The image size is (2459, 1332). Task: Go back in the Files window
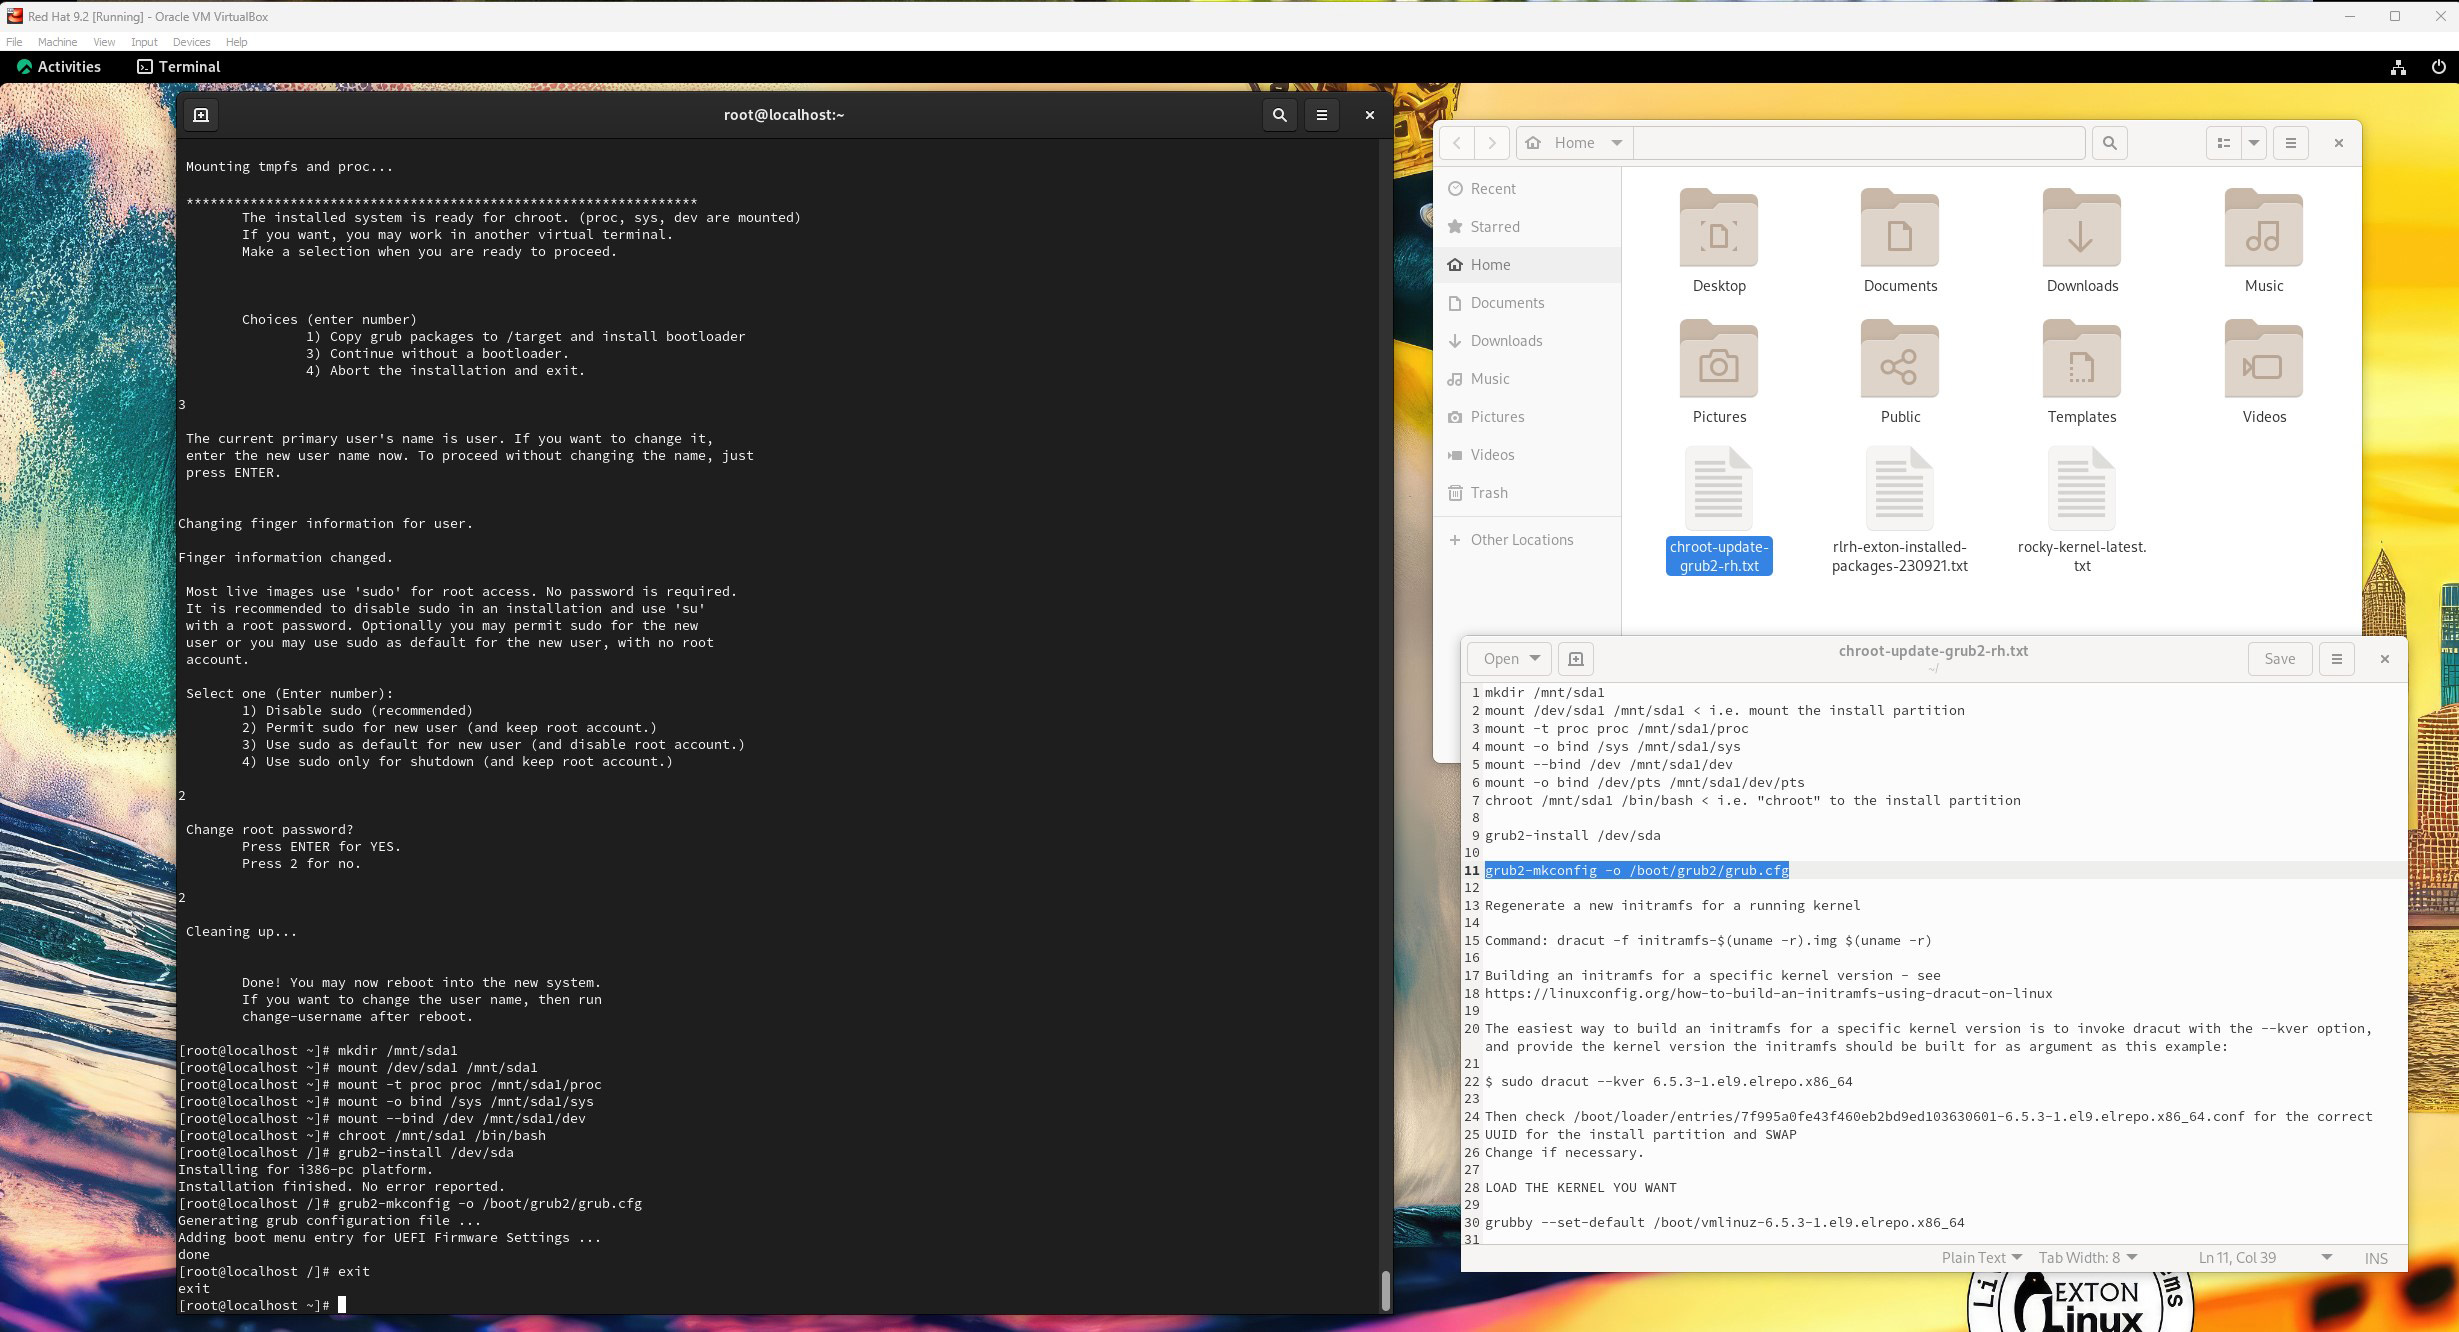[x=1457, y=143]
